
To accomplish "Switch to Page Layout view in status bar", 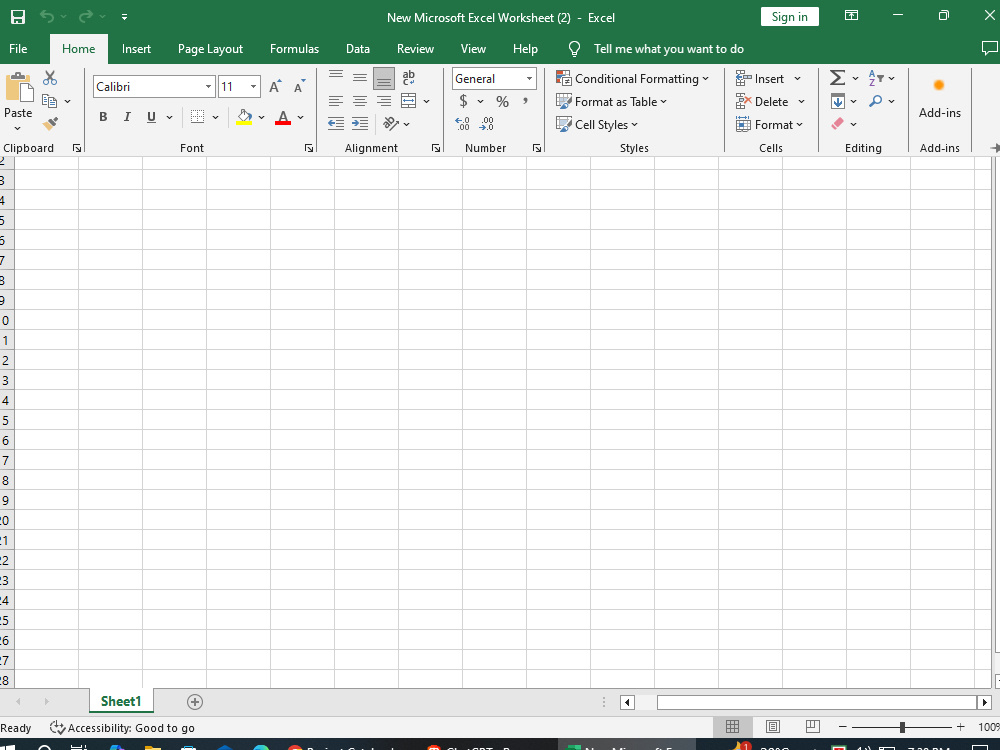I will [x=772, y=726].
